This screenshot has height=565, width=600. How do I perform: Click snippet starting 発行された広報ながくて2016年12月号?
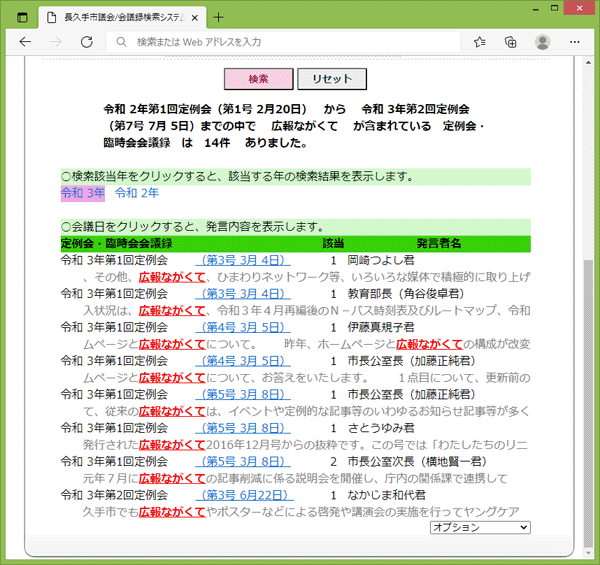click(x=305, y=445)
